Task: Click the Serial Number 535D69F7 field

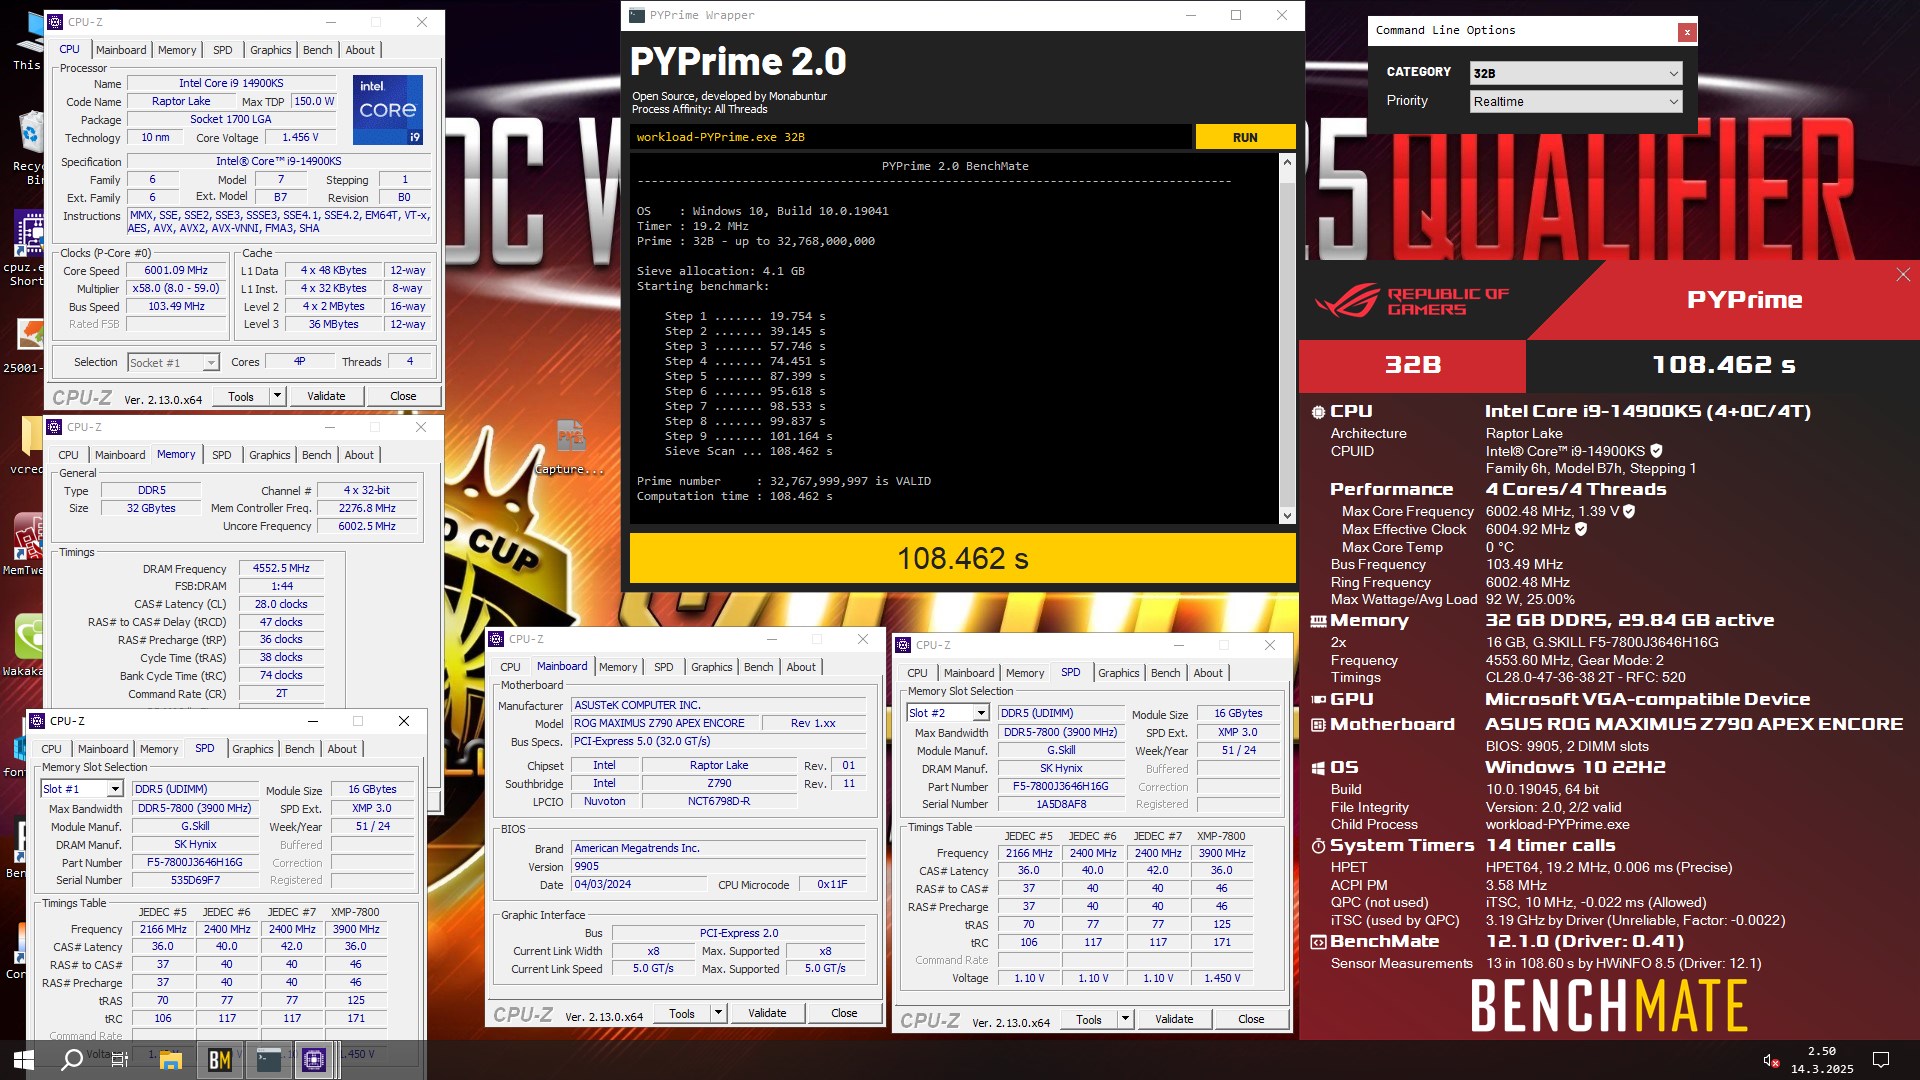Action: 196,880
